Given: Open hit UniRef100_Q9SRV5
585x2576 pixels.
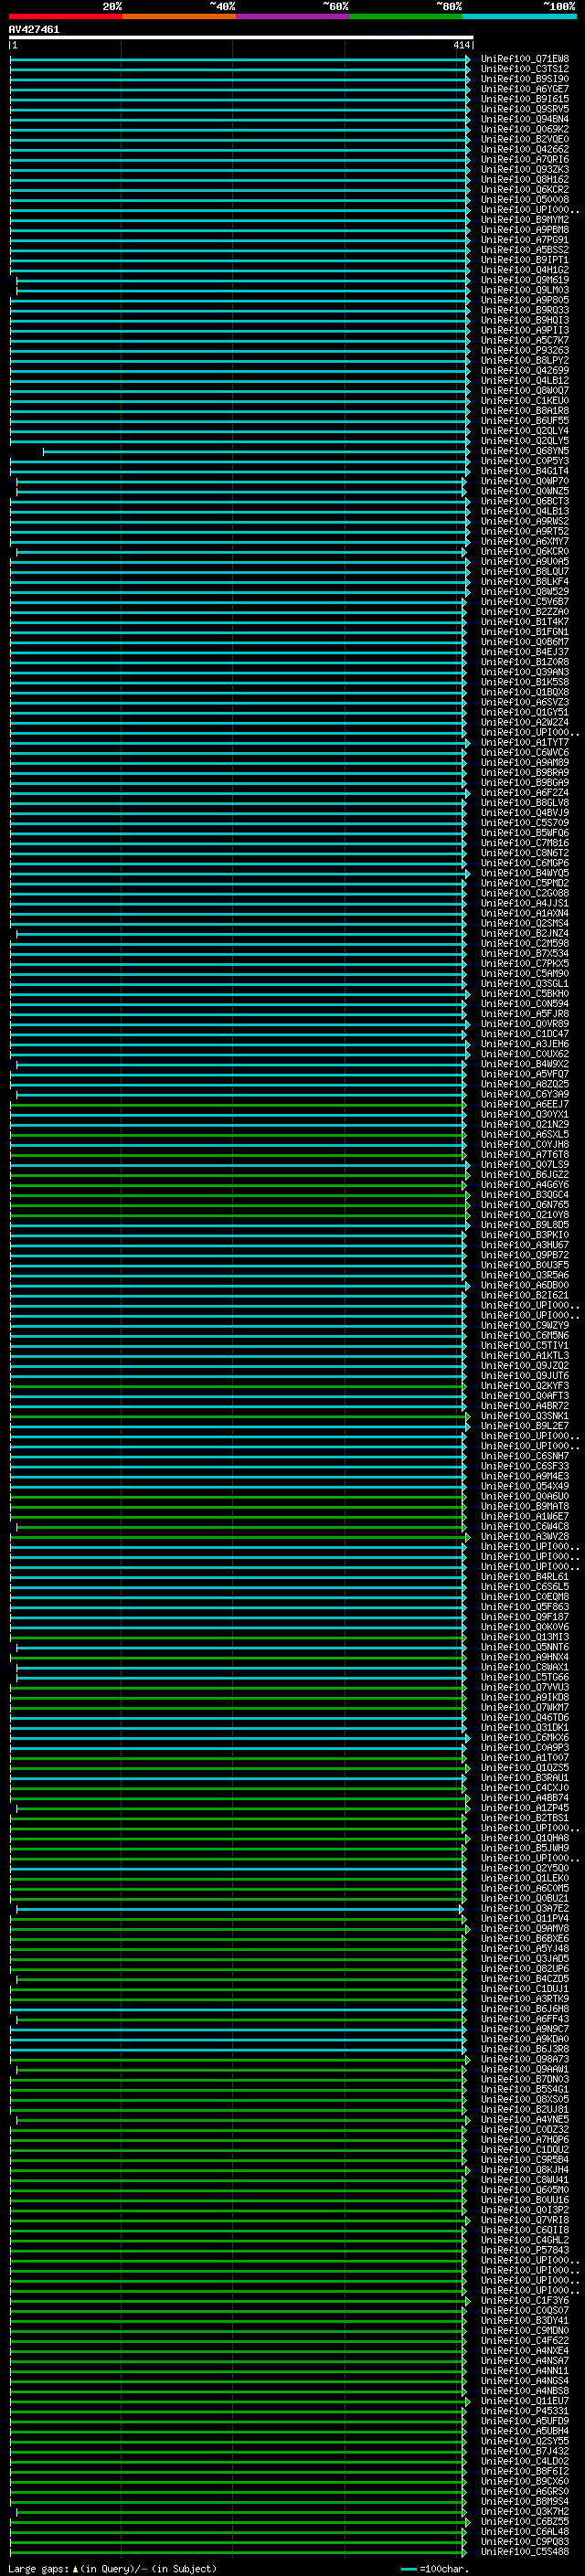Looking at the screenshot, I should tap(524, 109).
